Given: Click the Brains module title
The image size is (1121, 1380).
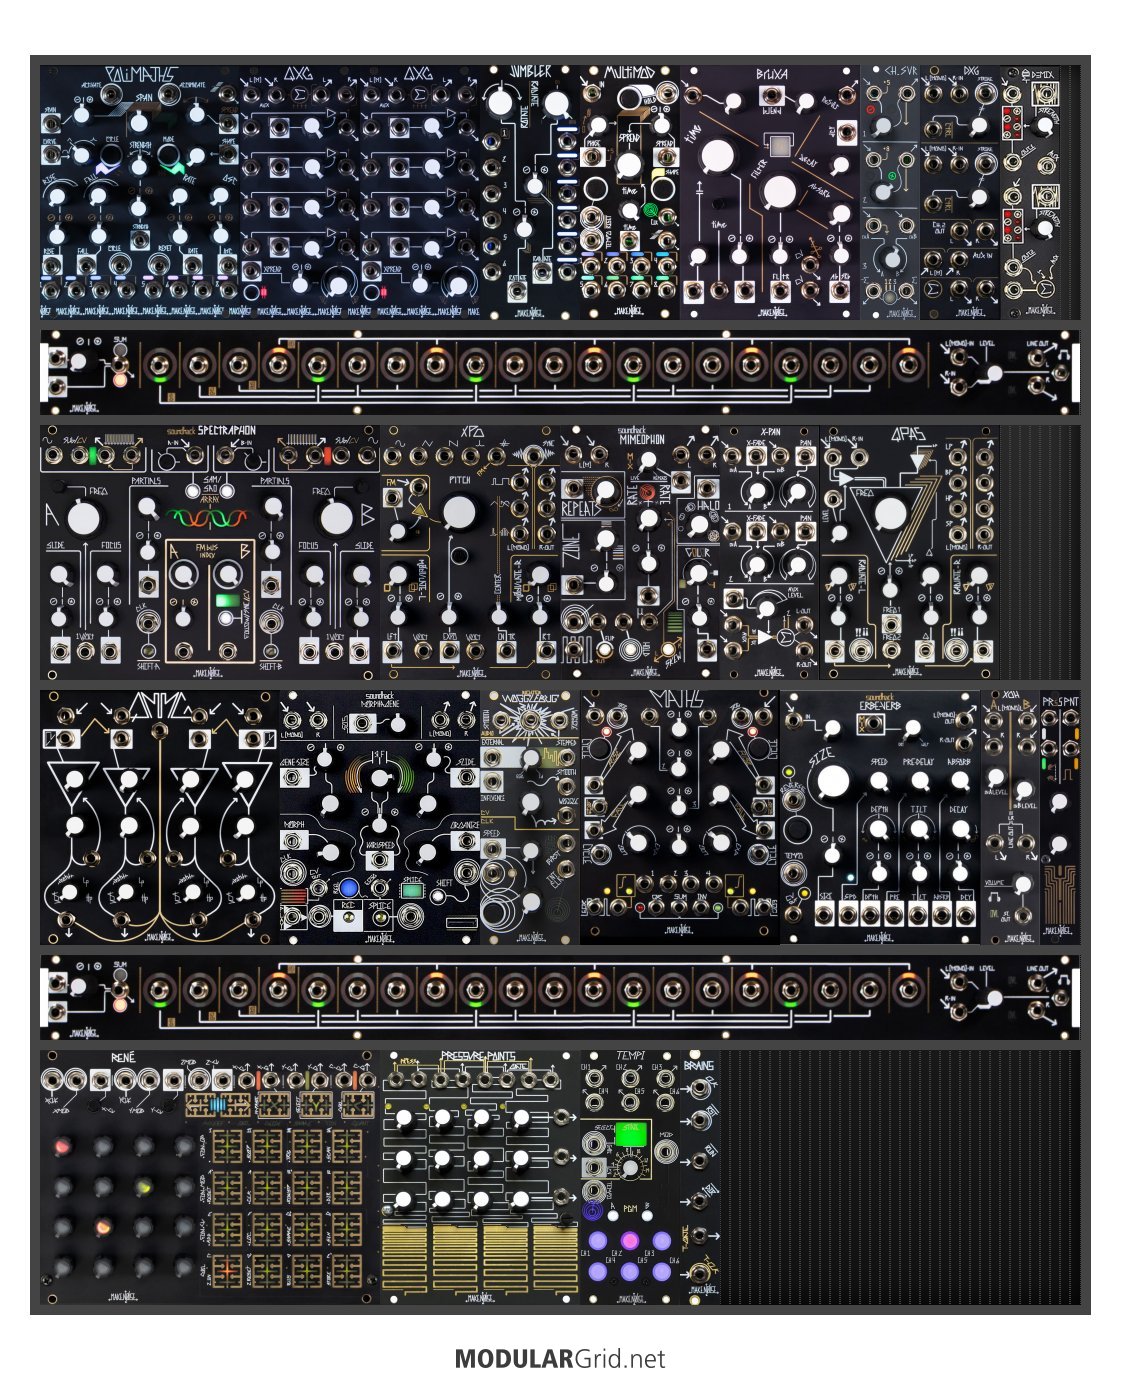Looking at the screenshot, I should click(699, 1066).
